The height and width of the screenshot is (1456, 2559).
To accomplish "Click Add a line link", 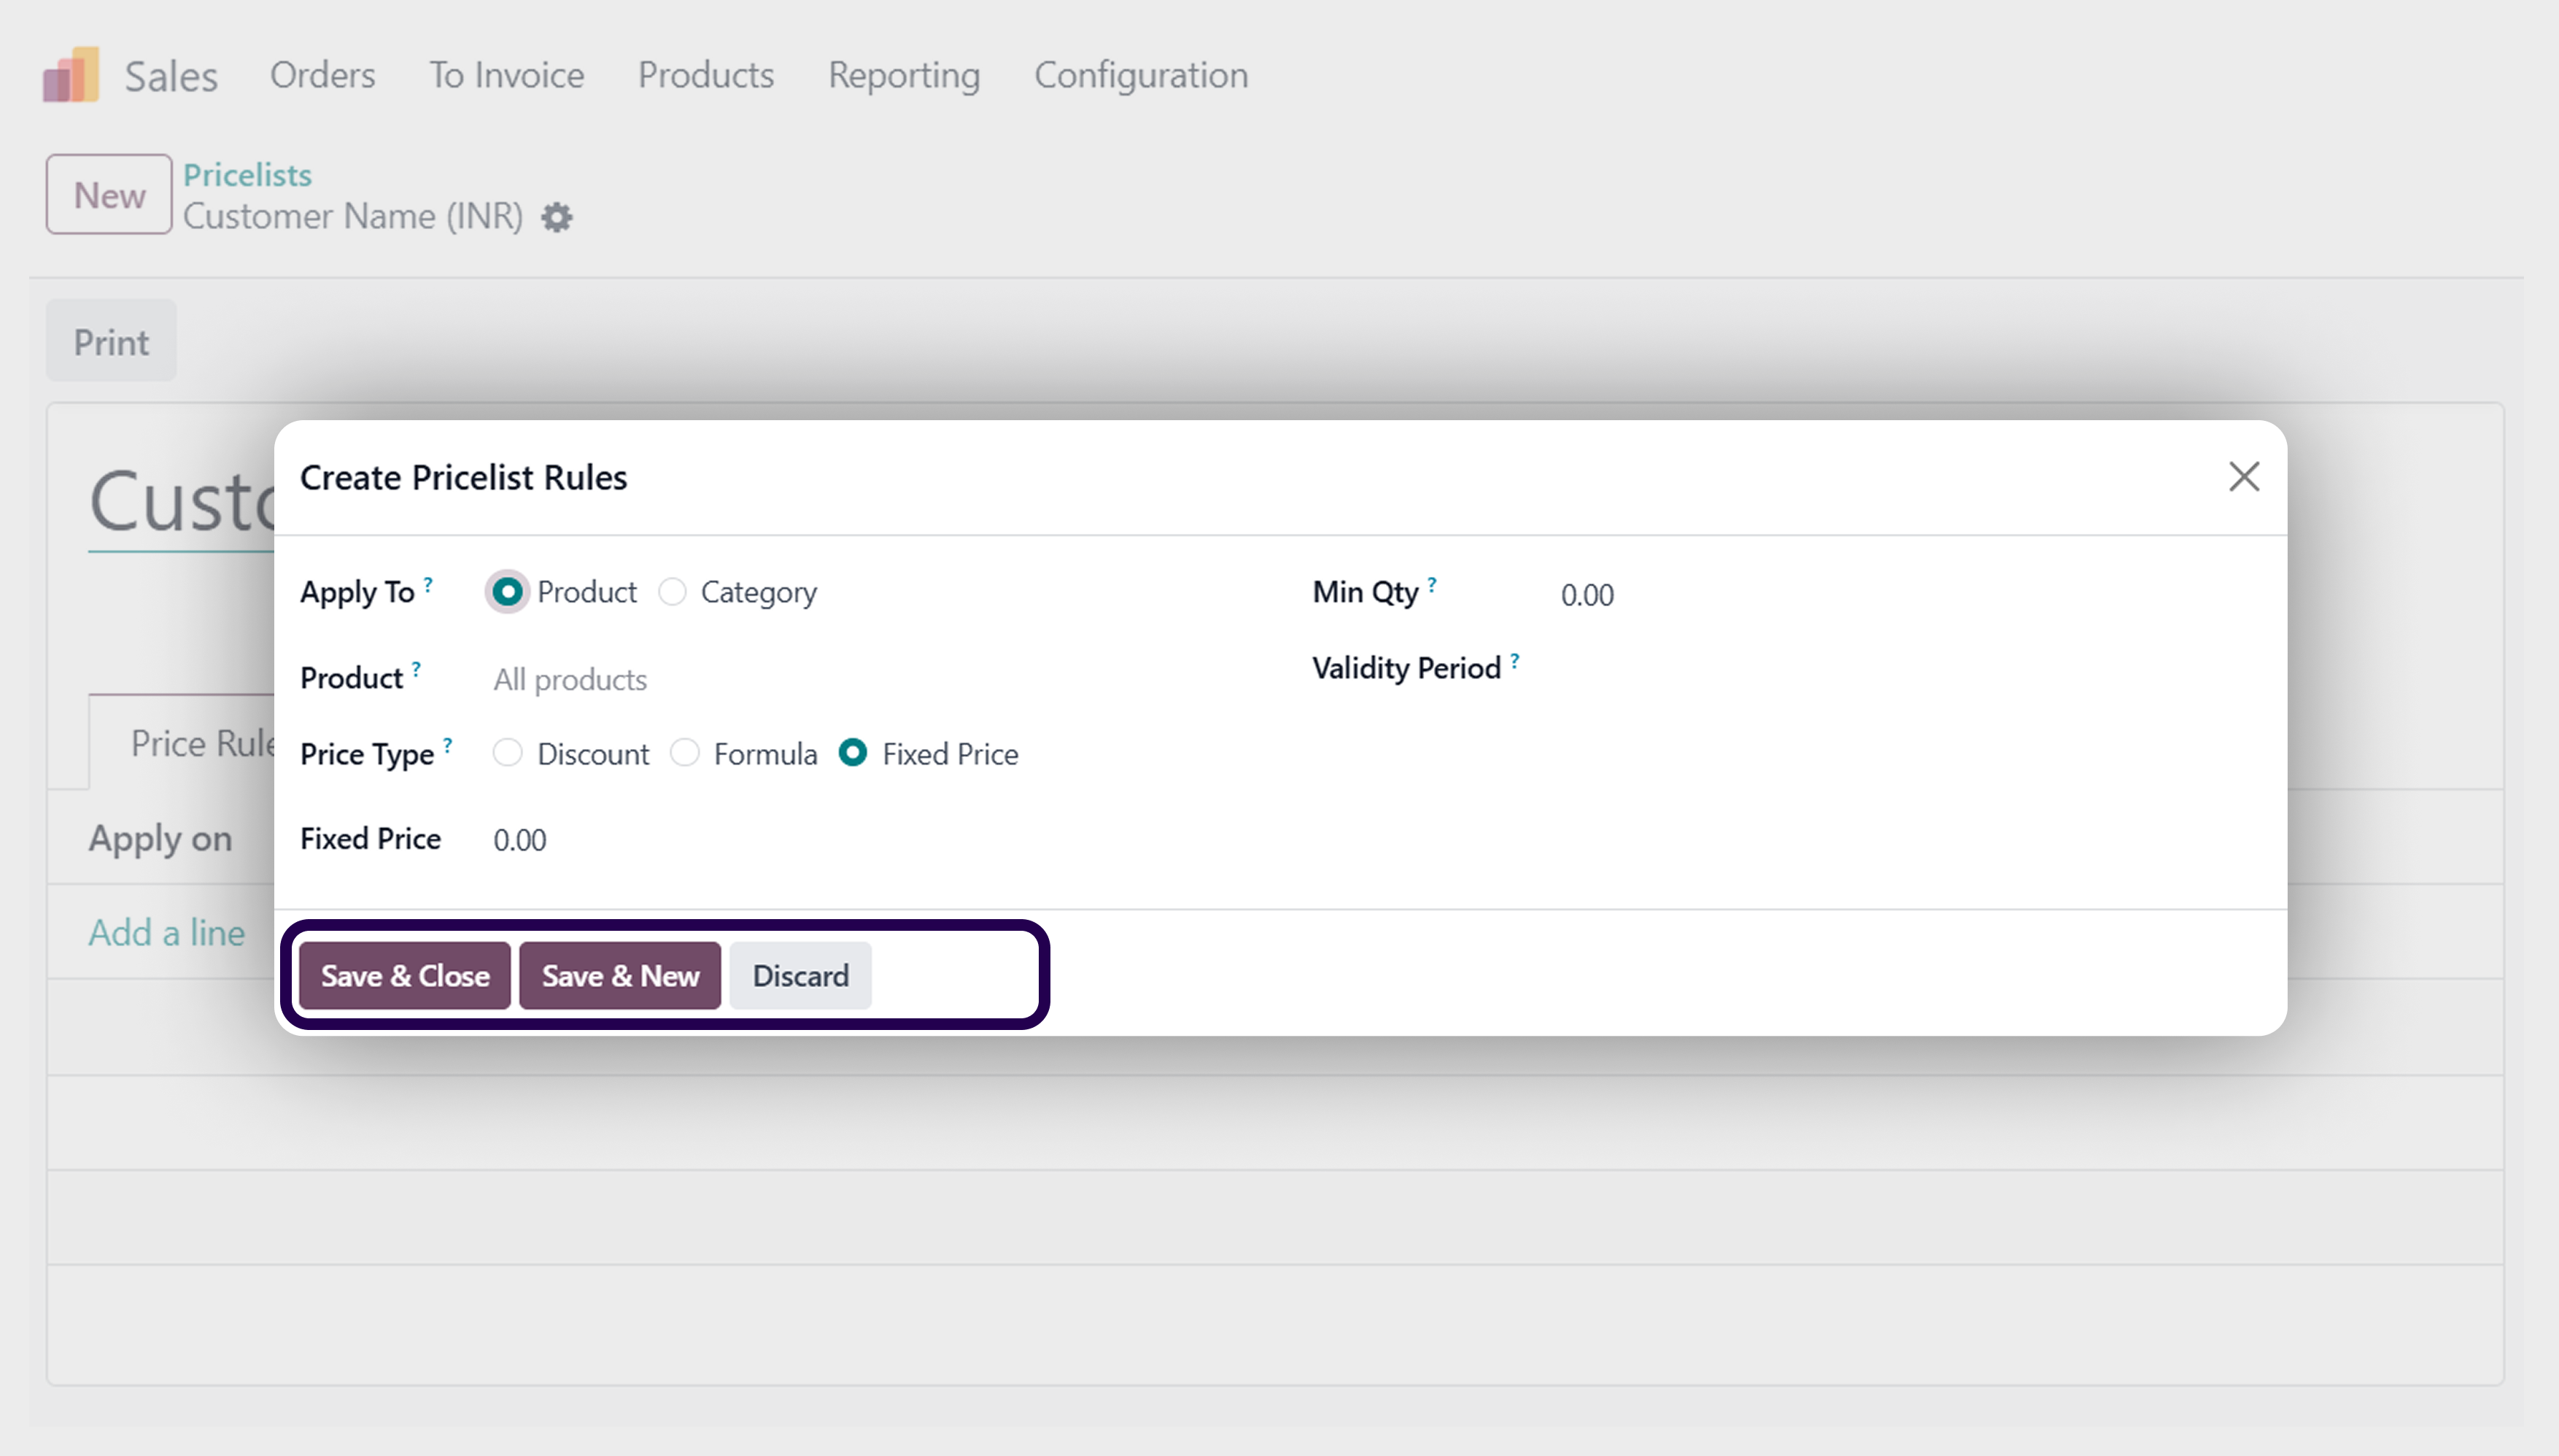I will tap(167, 932).
